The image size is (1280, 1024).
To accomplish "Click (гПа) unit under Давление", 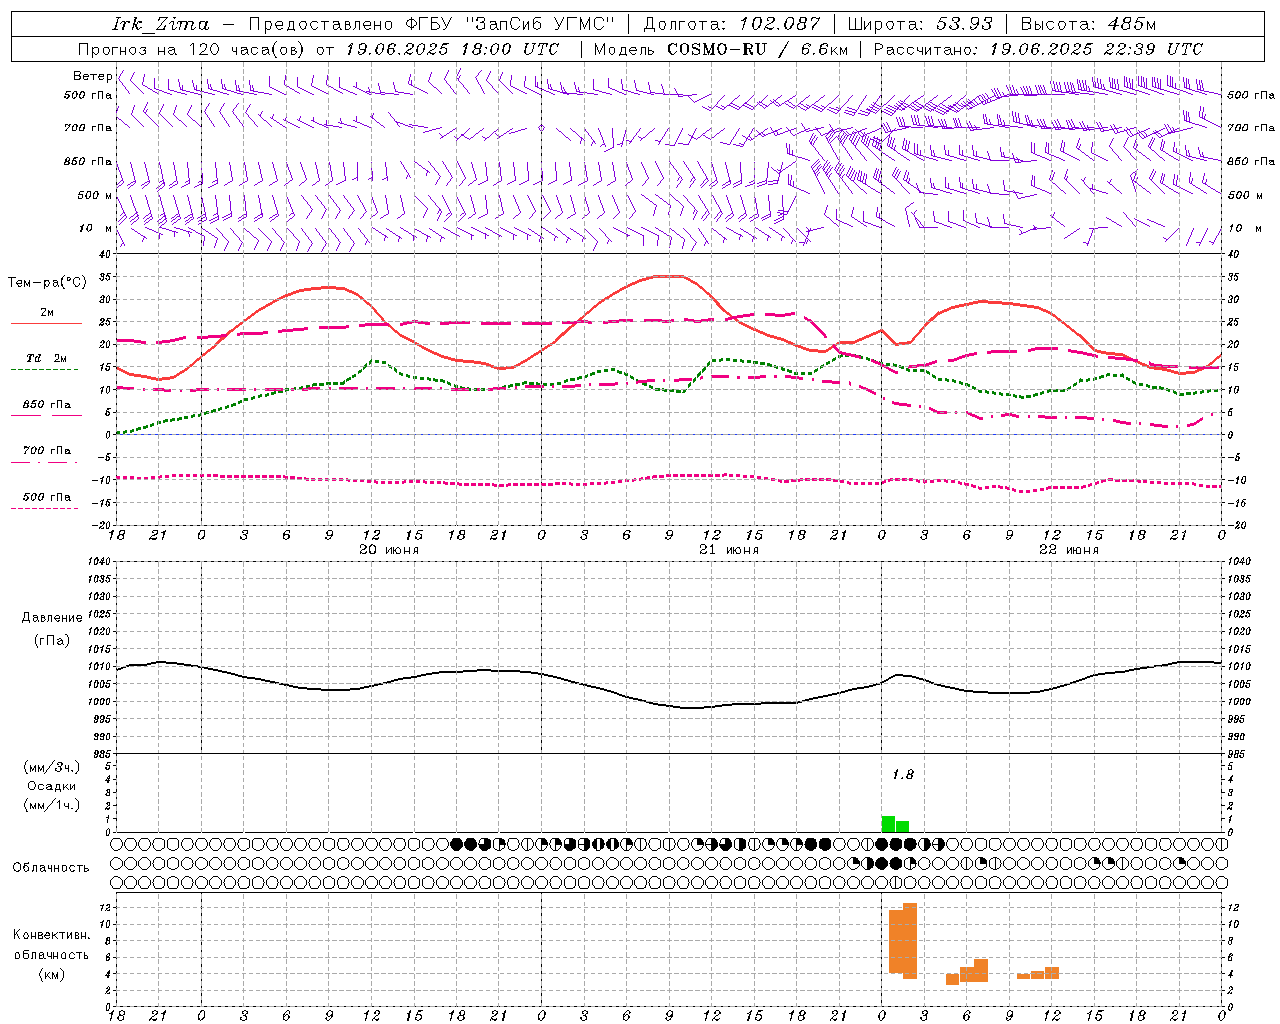I will (x=52, y=640).
